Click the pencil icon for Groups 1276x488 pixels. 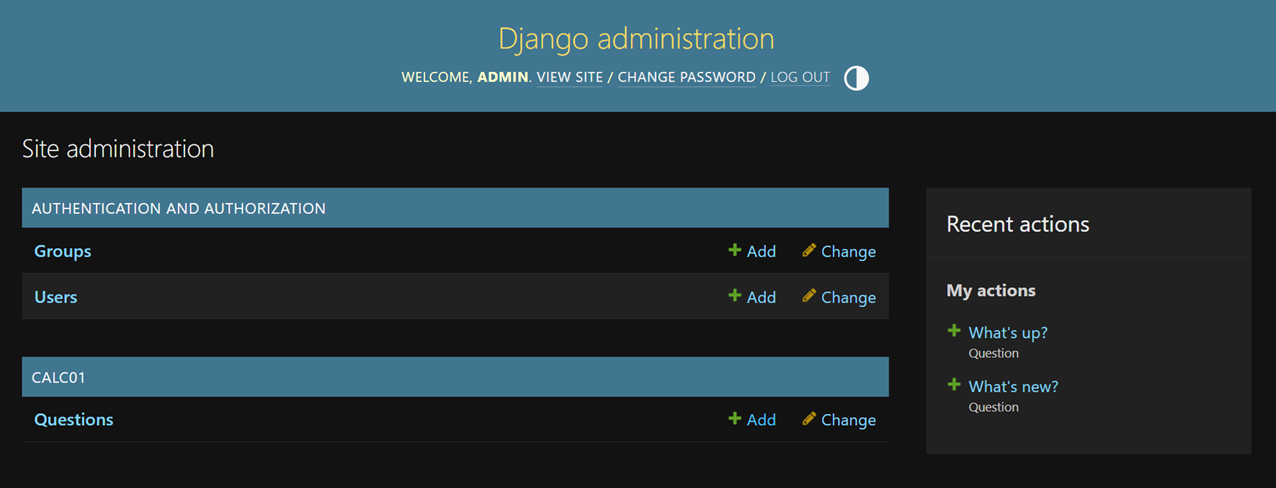pos(809,251)
